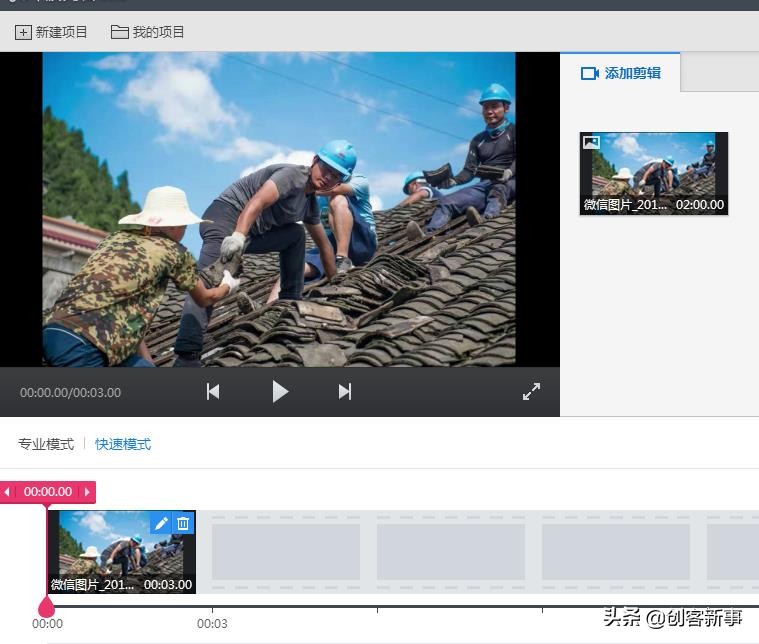Toggle fullscreen preview with the expand arrows
Image resolution: width=759 pixels, height=644 pixels.
(x=531, y=392)
